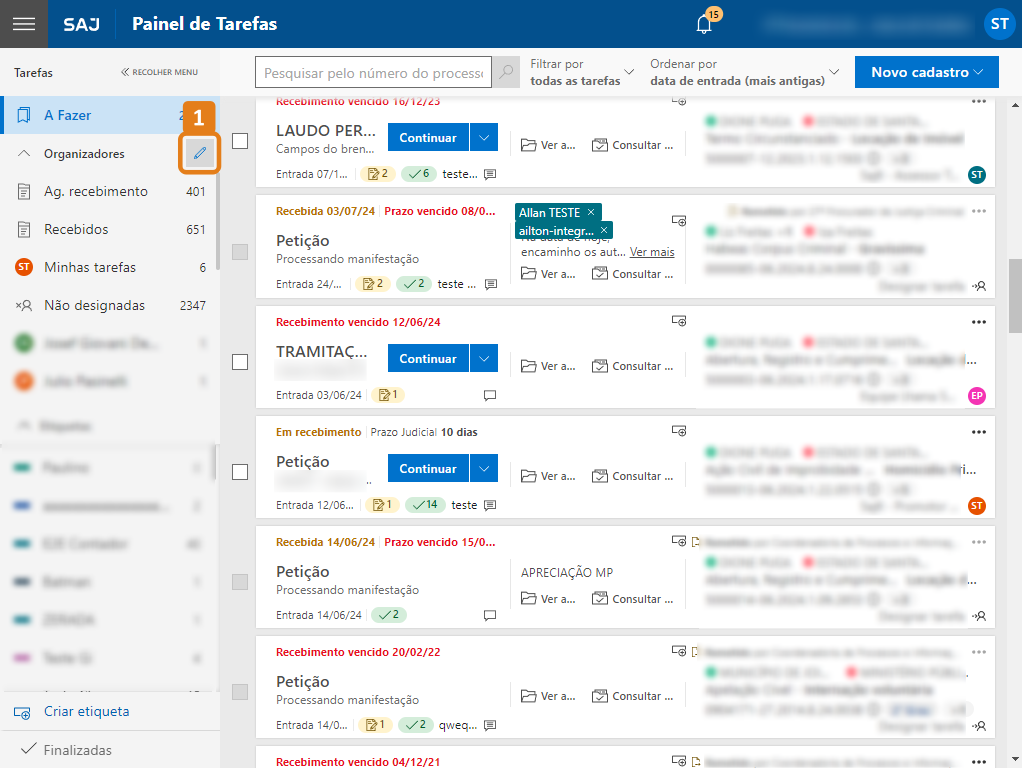Screen dimensions: 1022x768
Task: Select the TRAMITAÇ... task checkbox
Action: point(240,362)
